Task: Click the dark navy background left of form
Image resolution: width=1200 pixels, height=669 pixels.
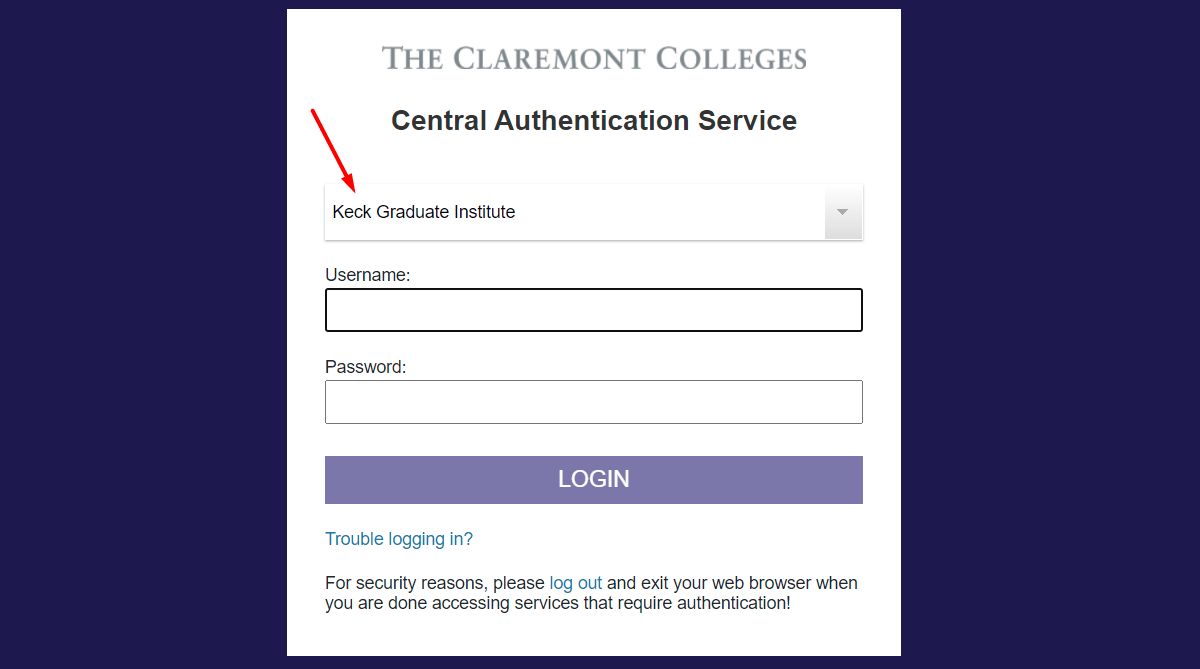Action: (143, 334)
